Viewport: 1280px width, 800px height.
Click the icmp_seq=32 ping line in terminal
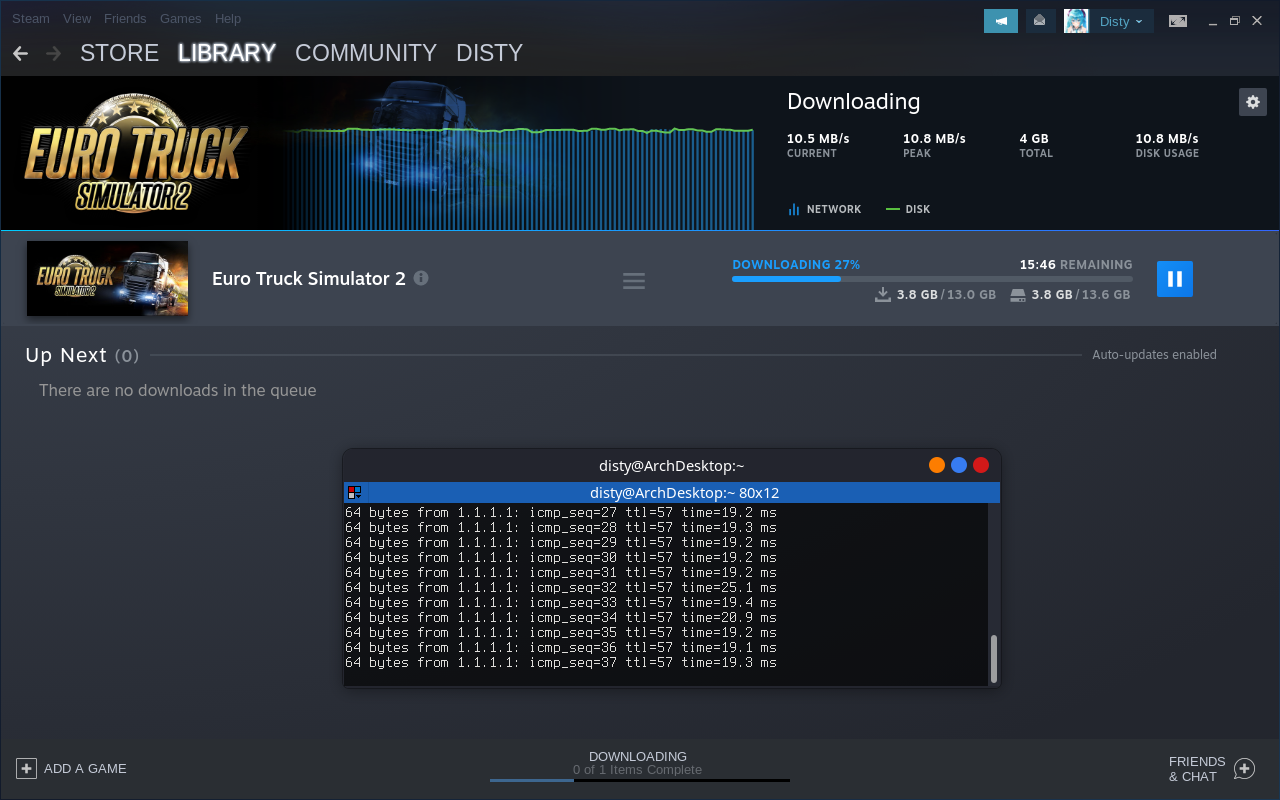561,588
